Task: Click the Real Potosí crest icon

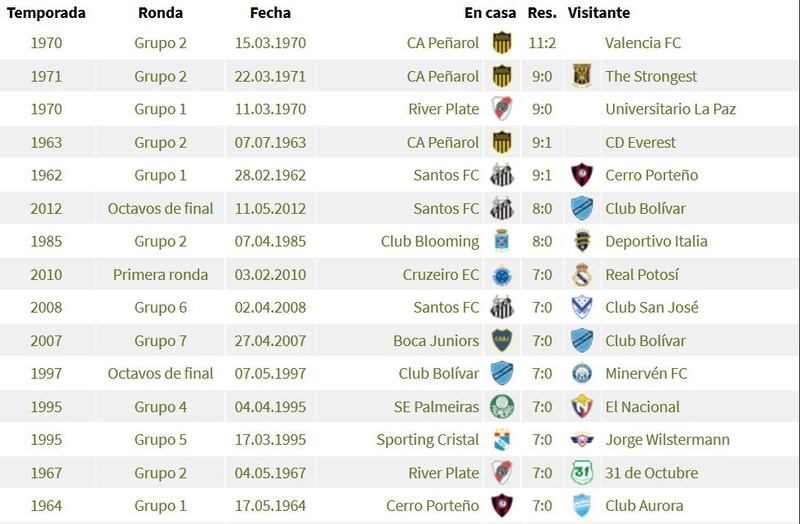Action: [x=582, y=275]
